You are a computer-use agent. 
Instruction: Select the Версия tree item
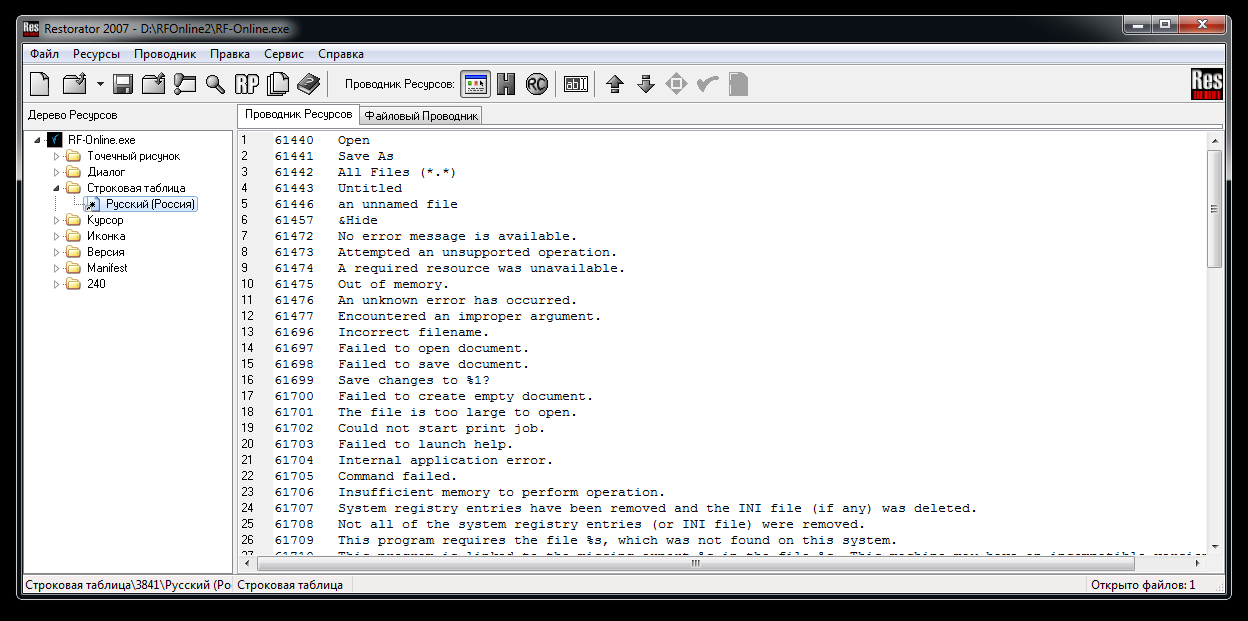105,252
